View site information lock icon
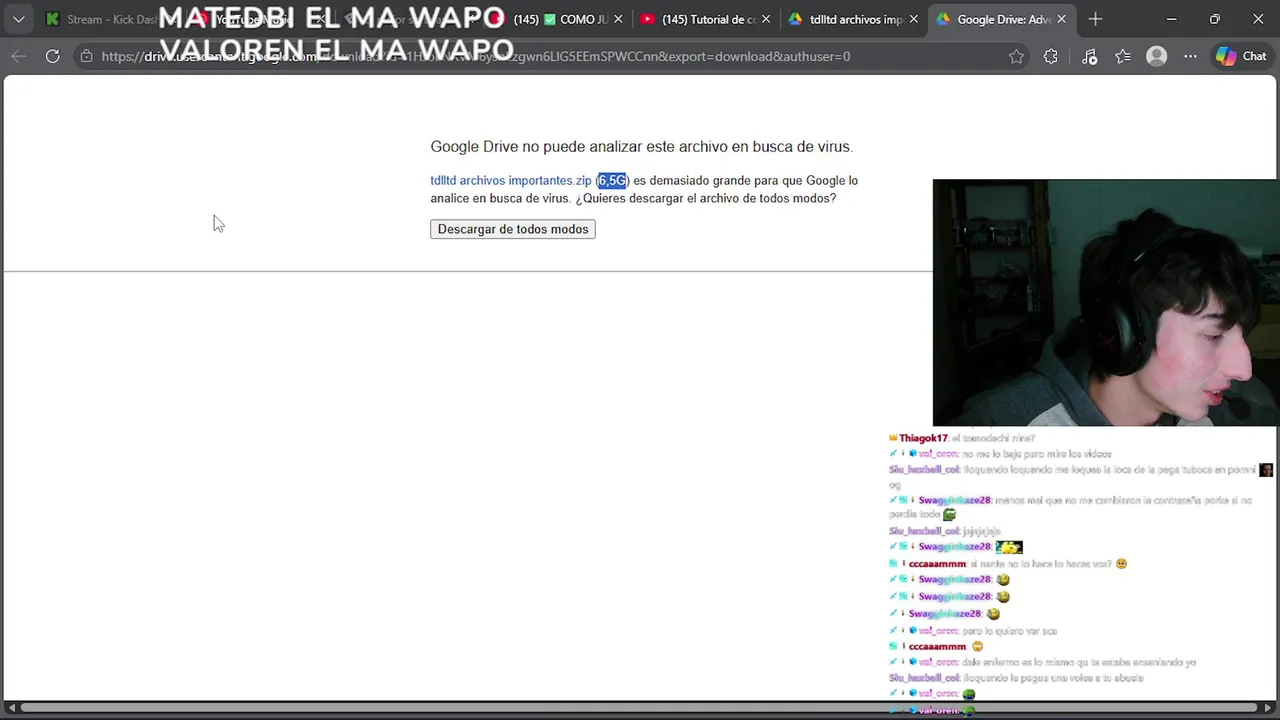1280x720 pixels. coord(87,56)
